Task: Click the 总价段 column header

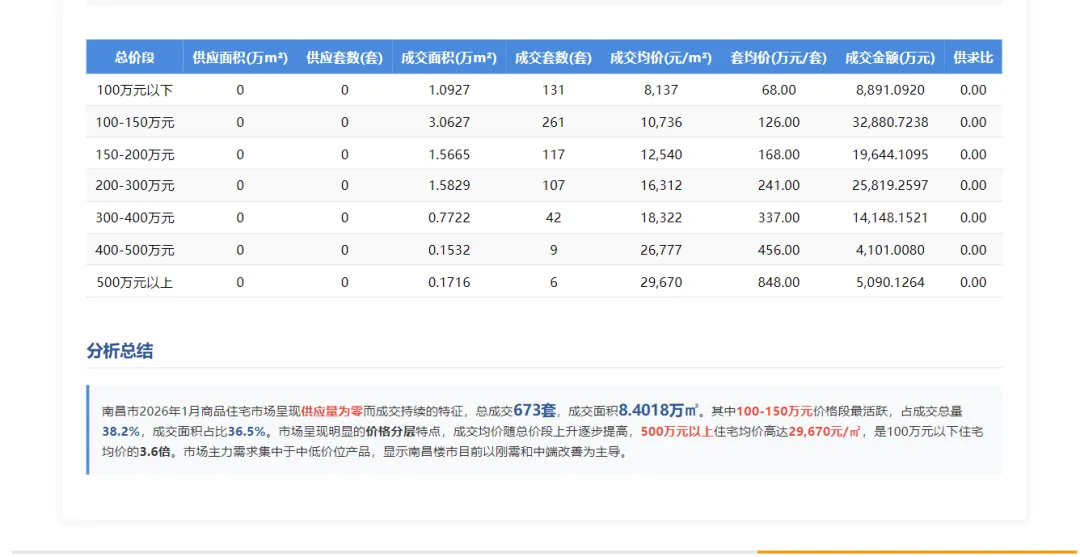Action: [x=135, y=58]
